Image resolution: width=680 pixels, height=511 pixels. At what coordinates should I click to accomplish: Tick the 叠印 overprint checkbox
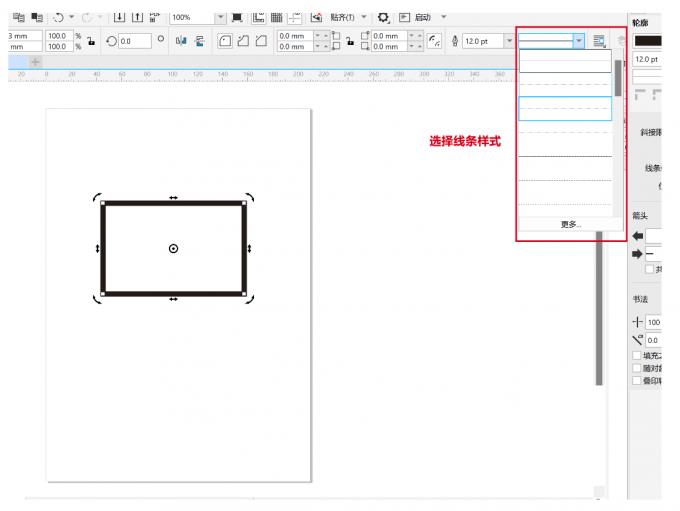[x=637, y=380]
